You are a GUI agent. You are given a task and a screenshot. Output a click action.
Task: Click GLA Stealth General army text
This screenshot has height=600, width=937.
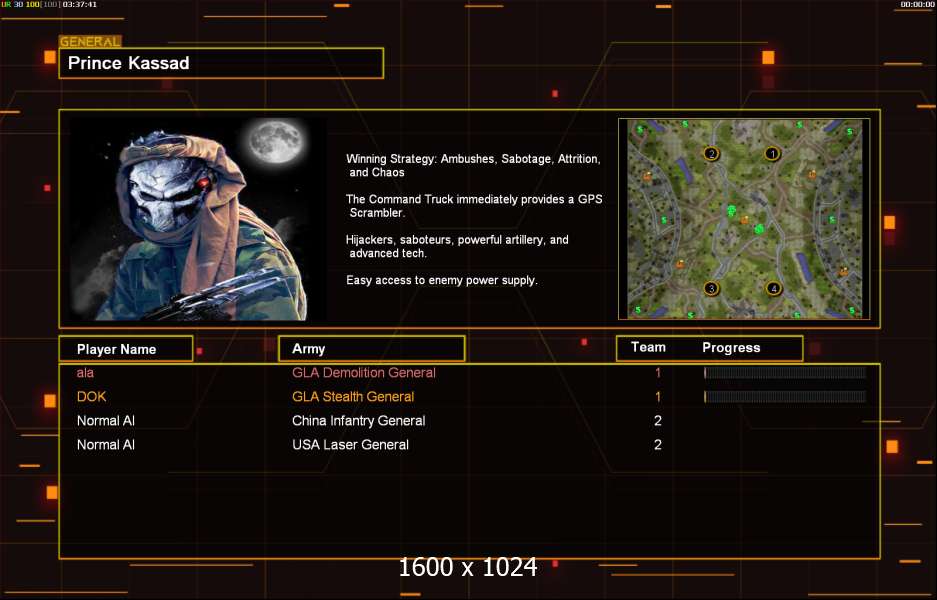click(x=353, y=397)
